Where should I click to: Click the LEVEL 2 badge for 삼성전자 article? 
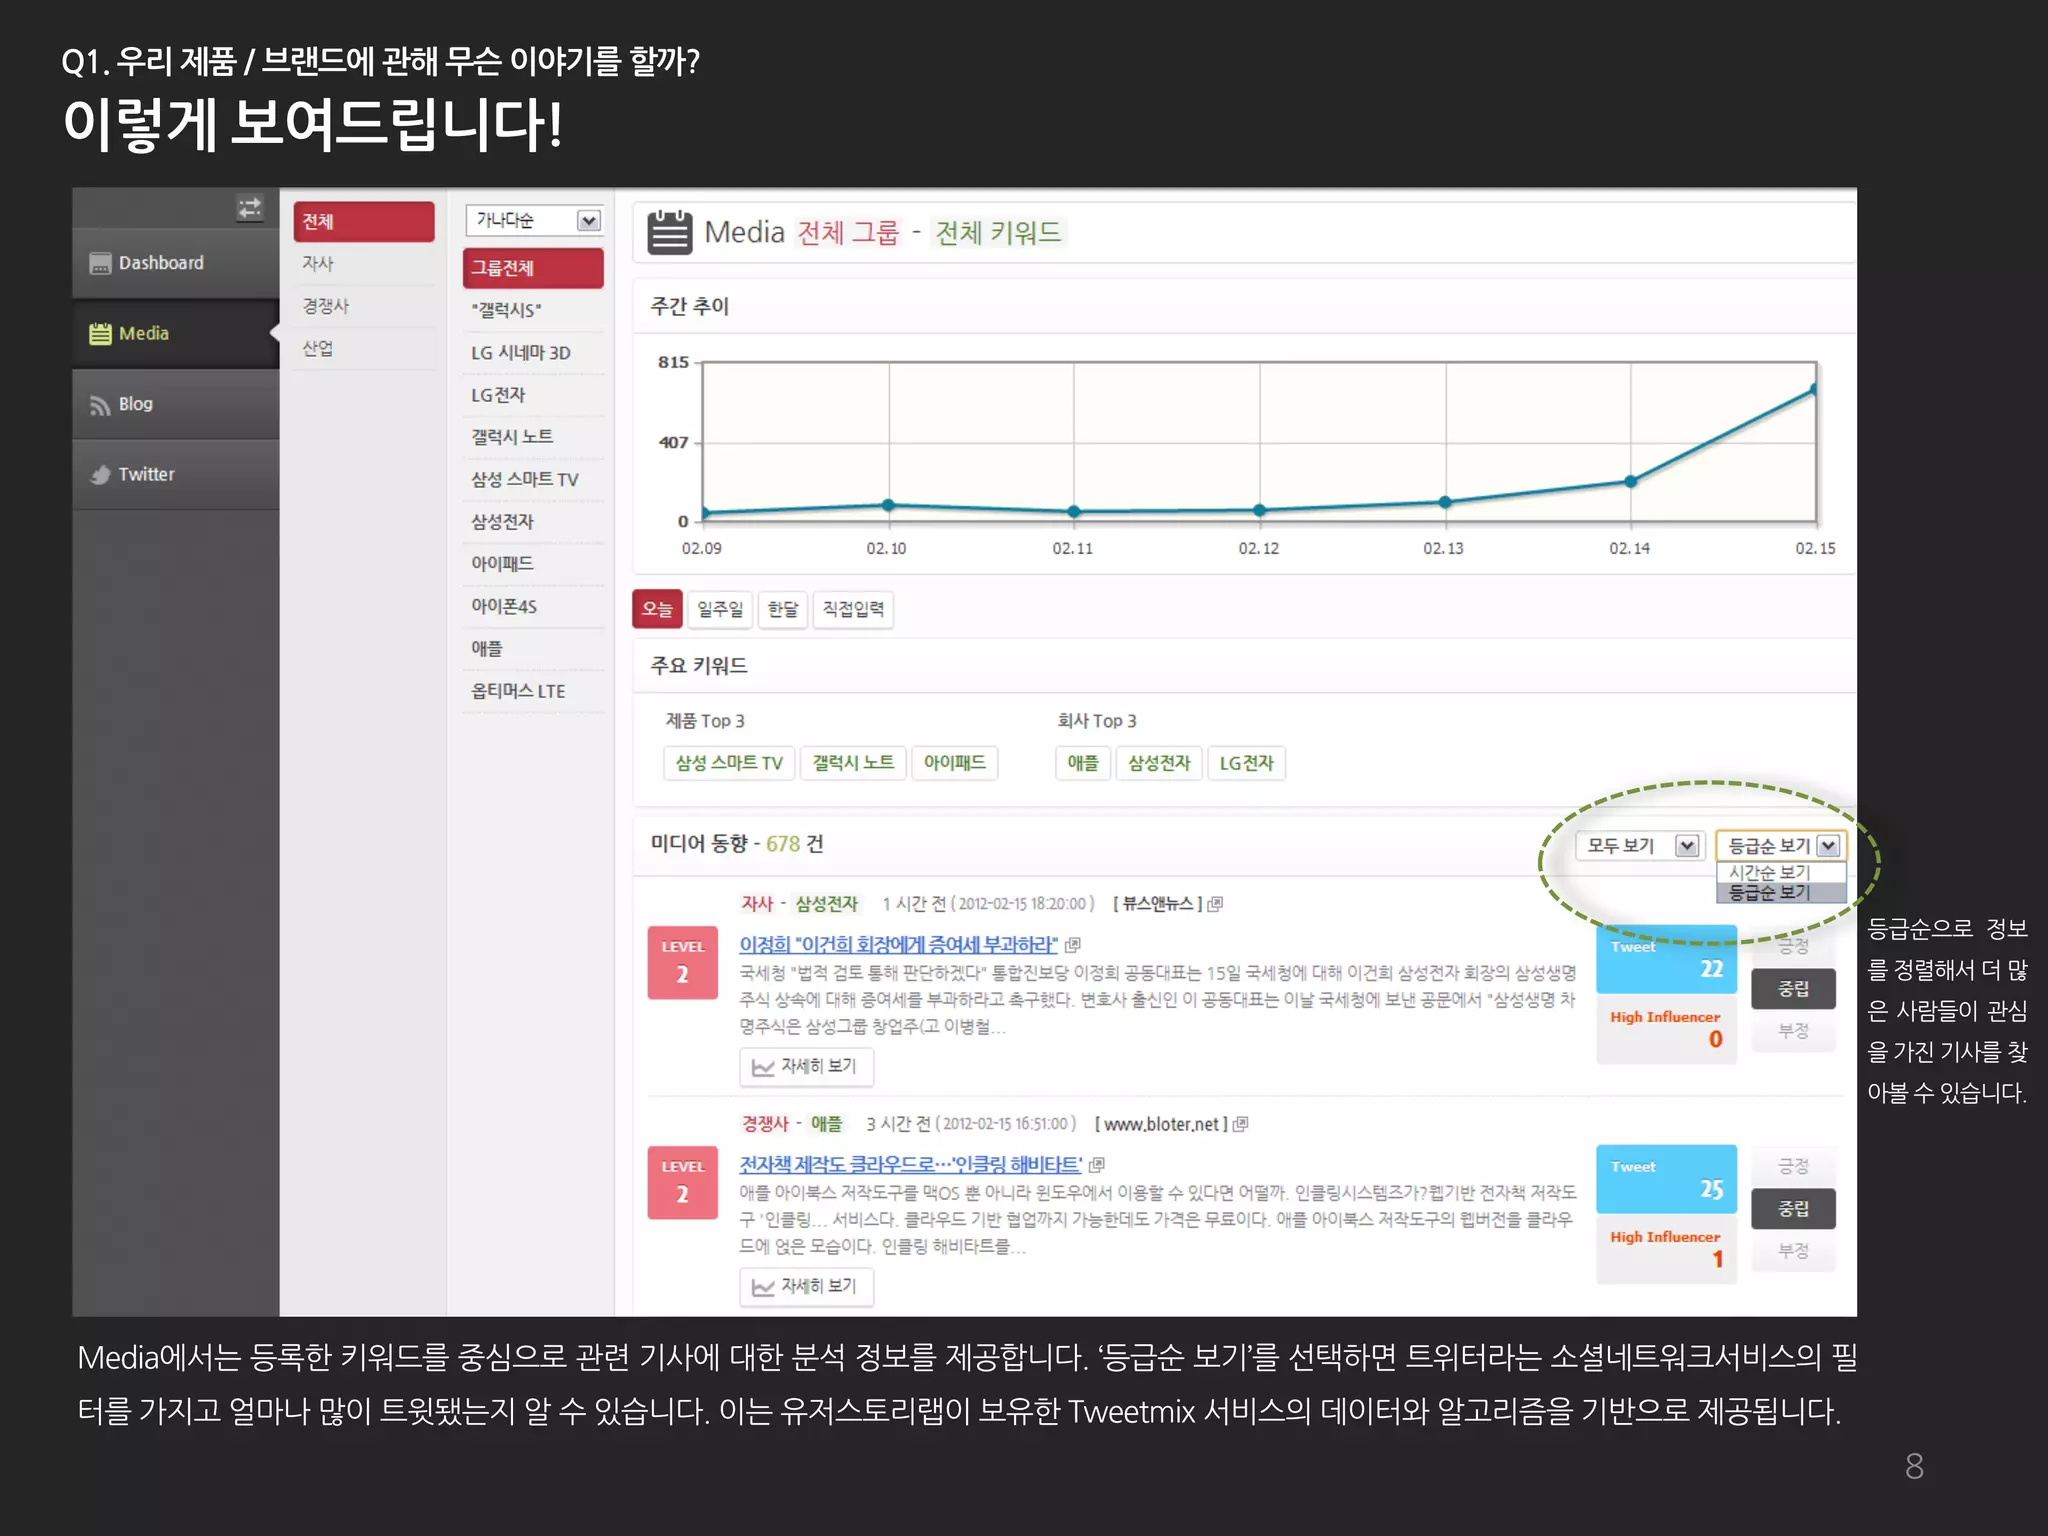click(683, 963)
